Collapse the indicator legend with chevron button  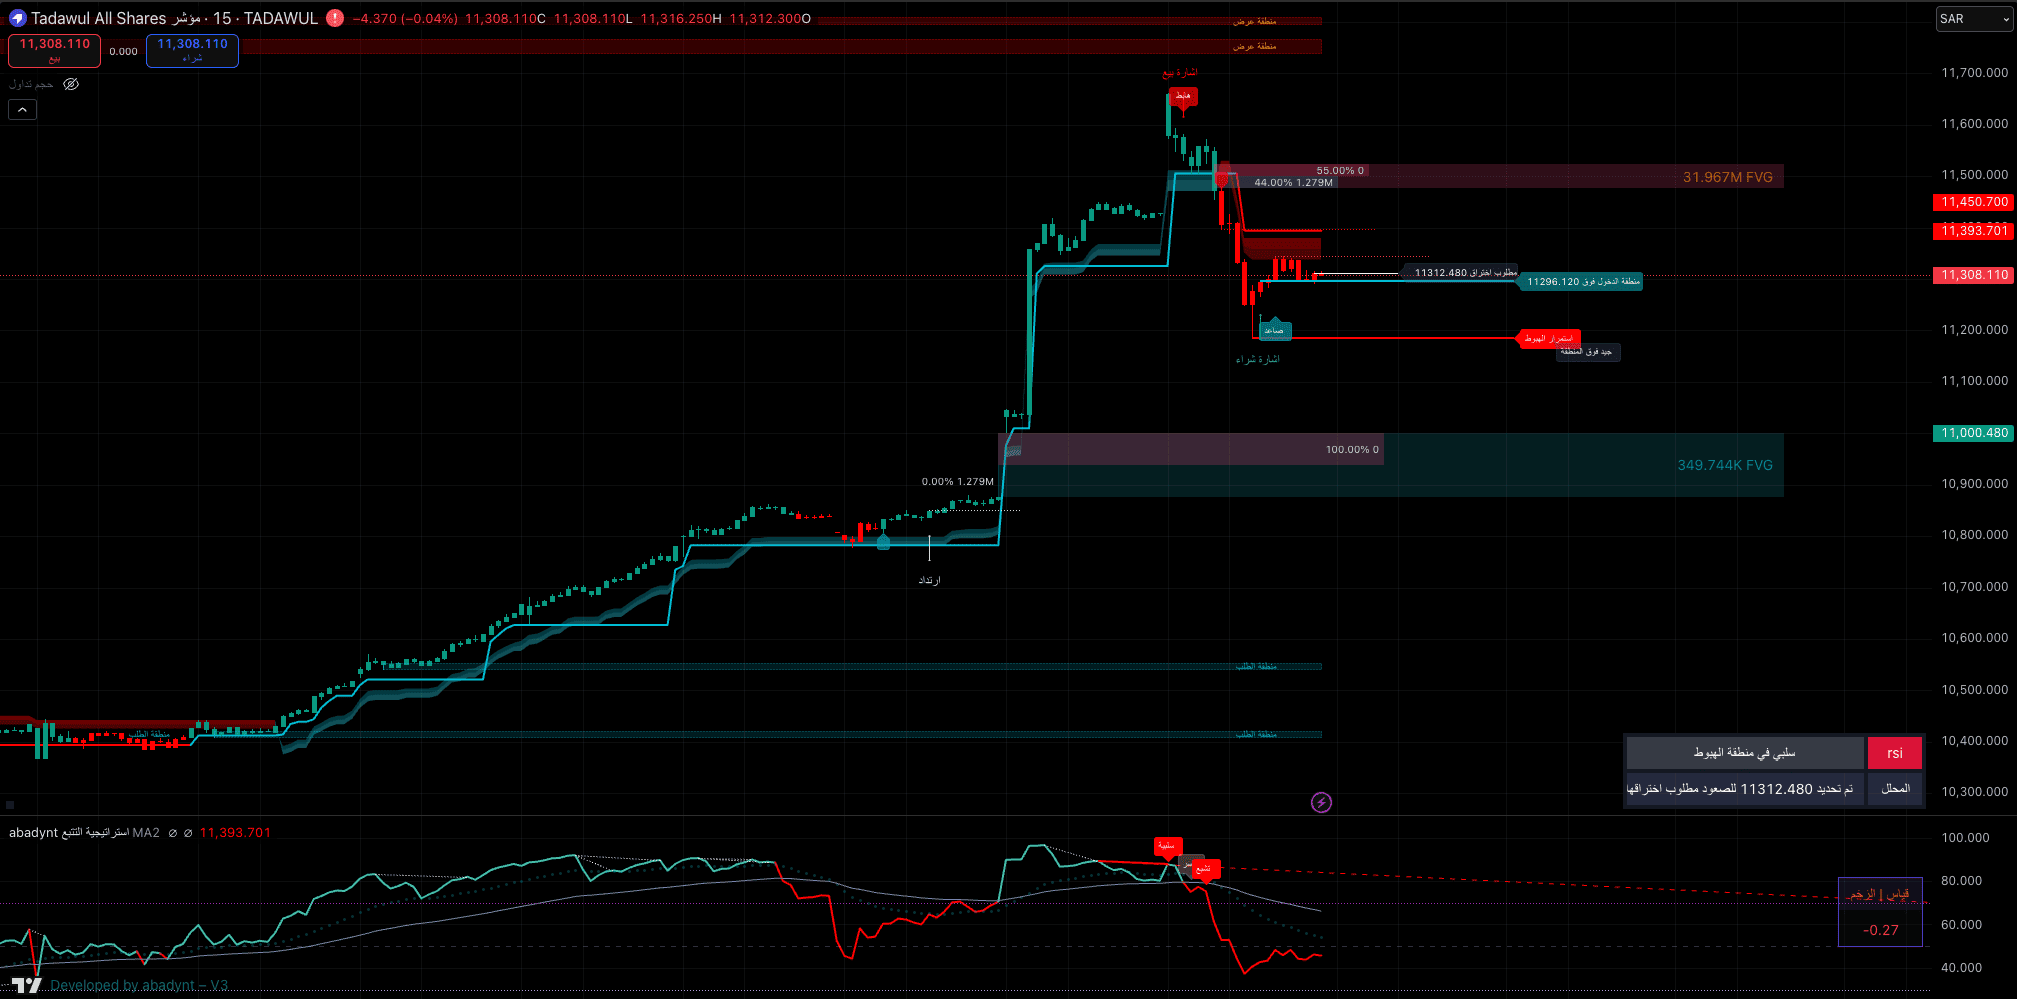[x=22, y=109]
